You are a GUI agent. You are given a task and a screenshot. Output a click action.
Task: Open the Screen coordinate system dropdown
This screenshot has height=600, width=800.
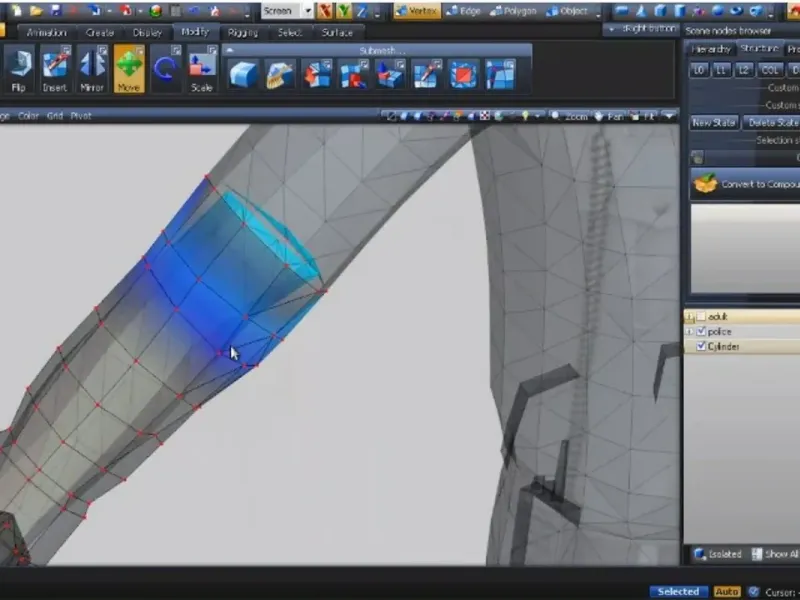[308, 11]
